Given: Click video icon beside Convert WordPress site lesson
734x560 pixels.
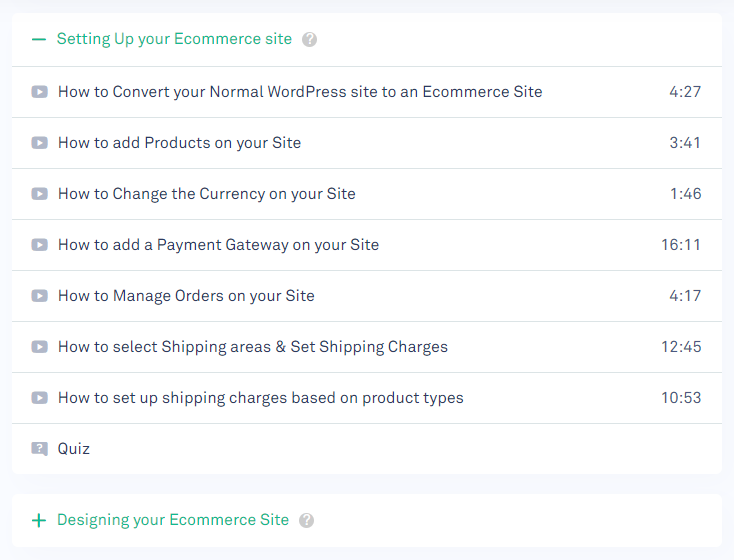Looking at the screenshot, I should coord(39,92).
